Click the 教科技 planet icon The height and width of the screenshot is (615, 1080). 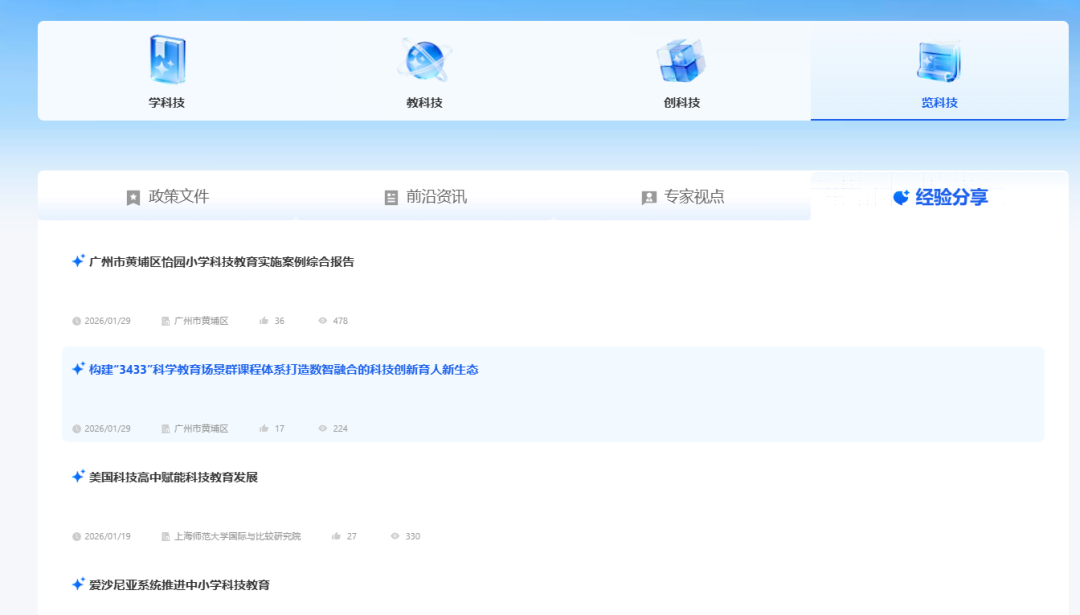pos(424,61)
